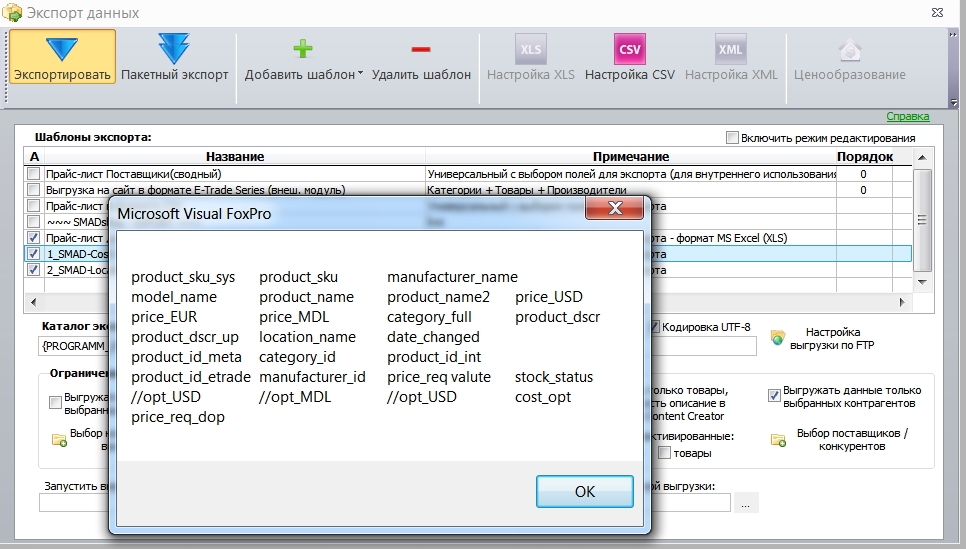Toggle Выгружать данные только выбранных контрагентов

click(774, 396)
